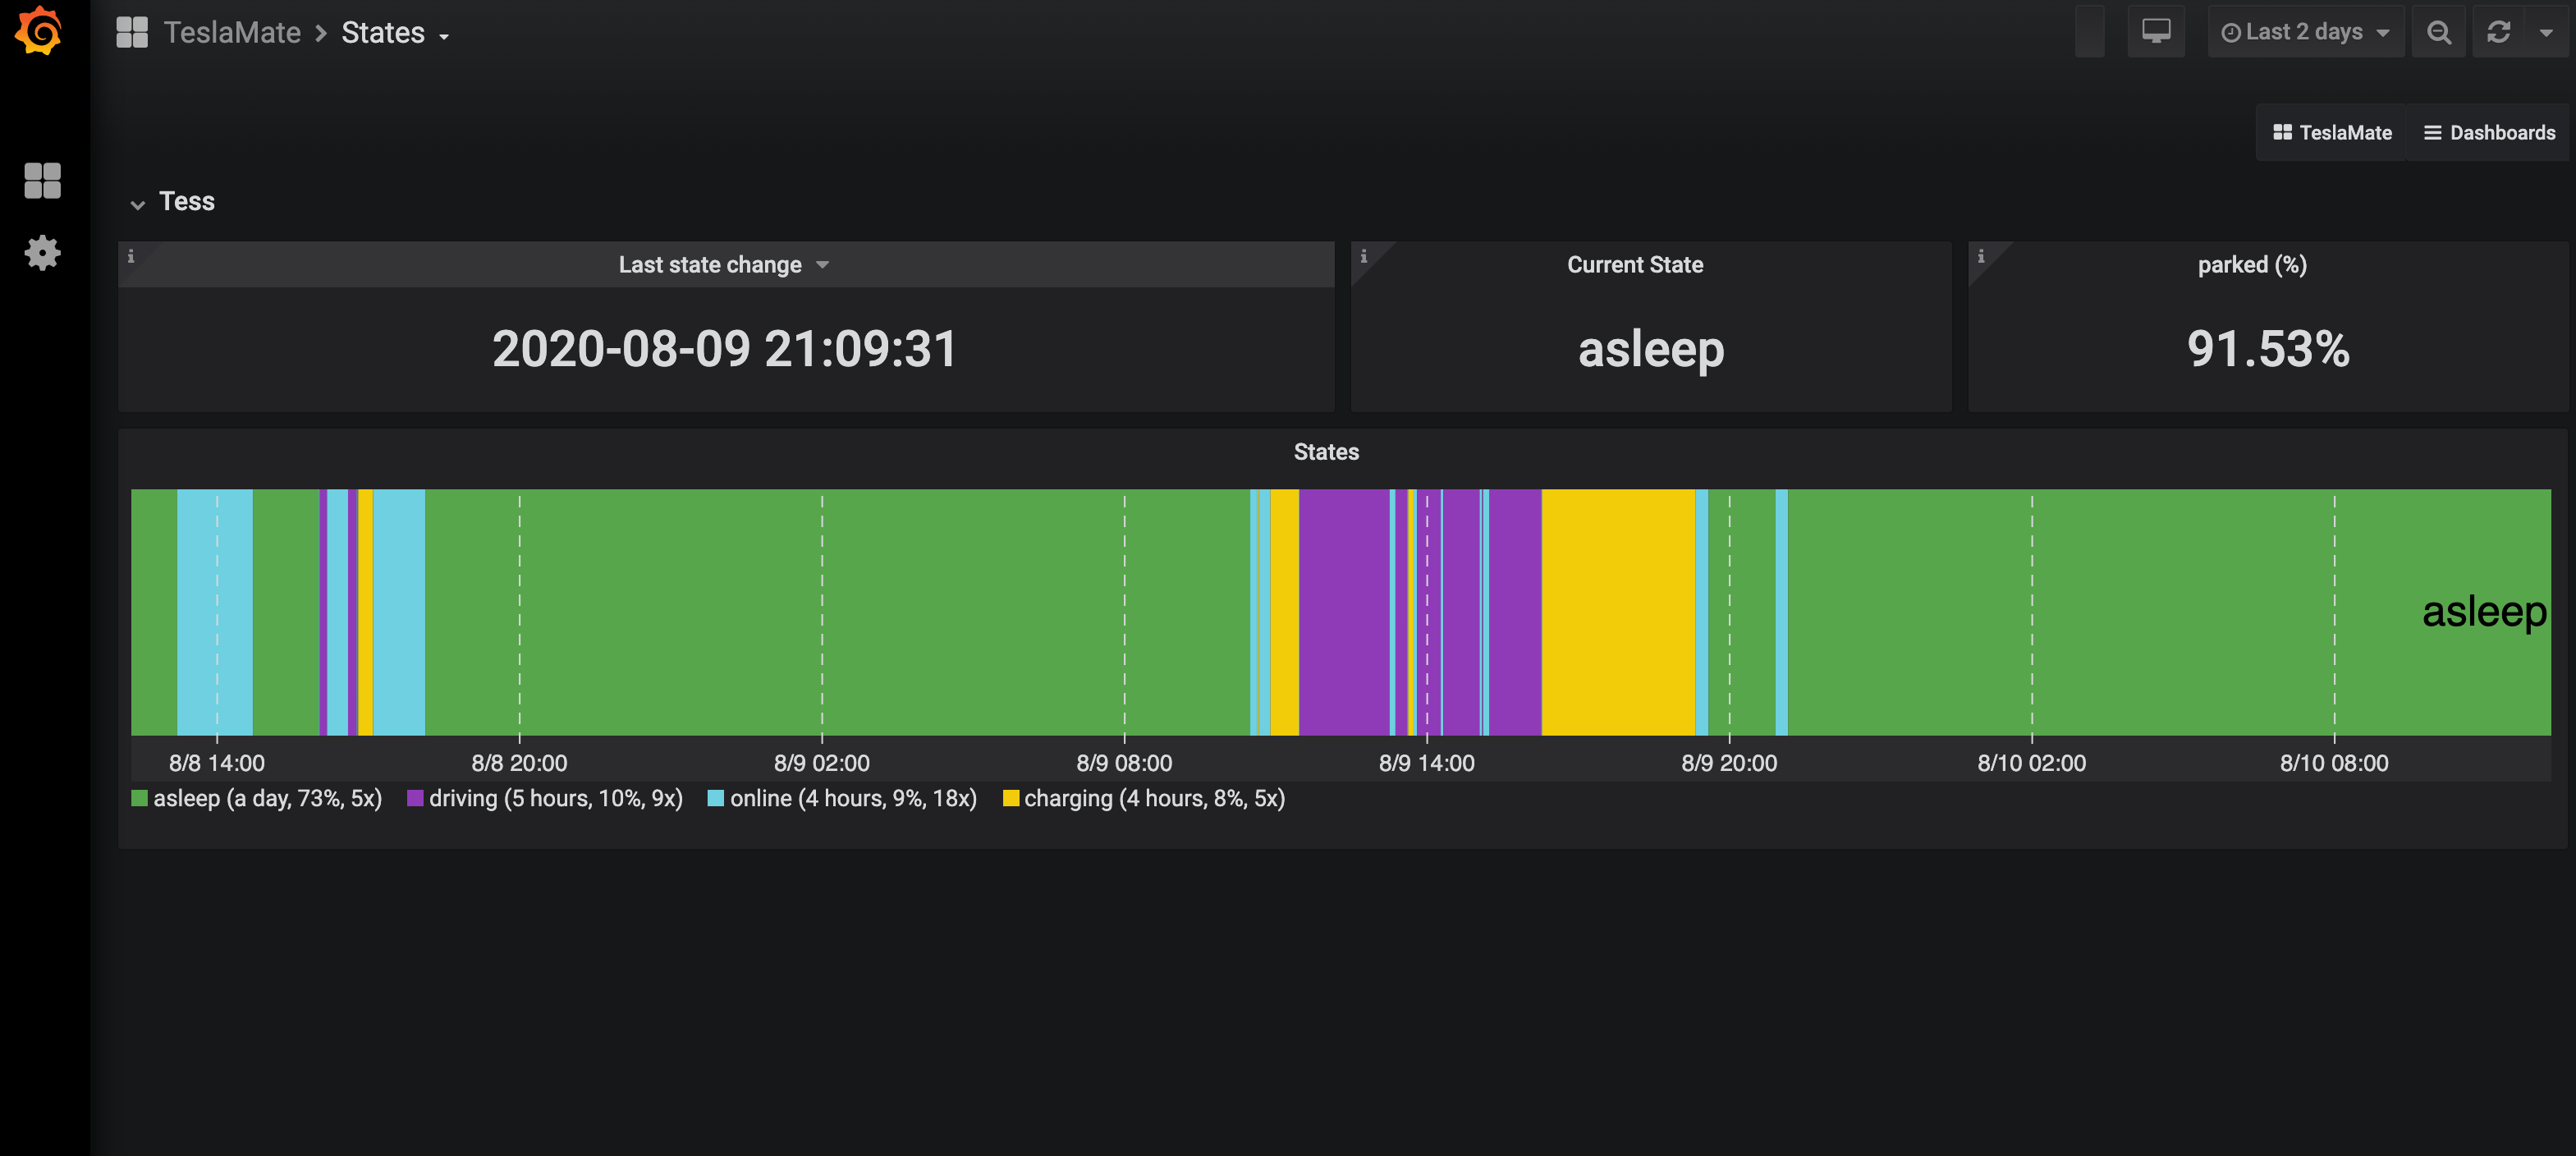
Task: Open the Last state change panel menu
Action: point(724,264)
